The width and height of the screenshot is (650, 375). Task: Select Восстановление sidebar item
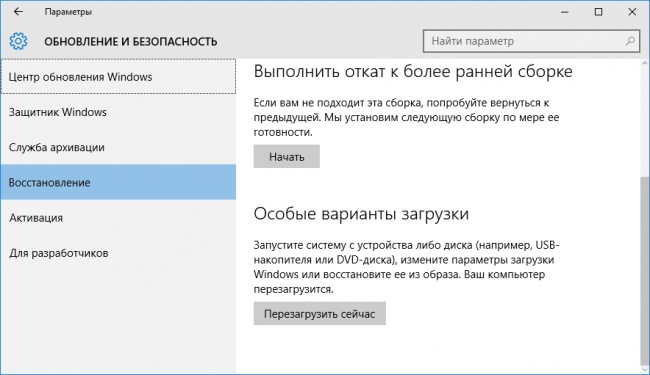point(119,182)
